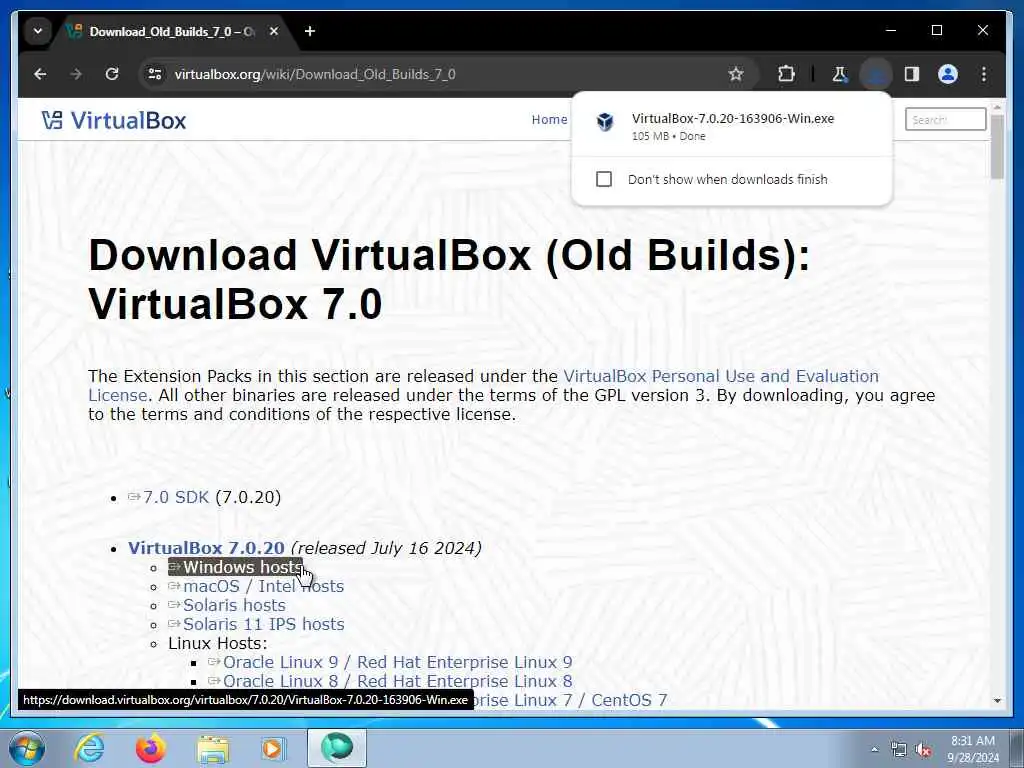Click the active browser taskbar icon

tap(336, 748)
